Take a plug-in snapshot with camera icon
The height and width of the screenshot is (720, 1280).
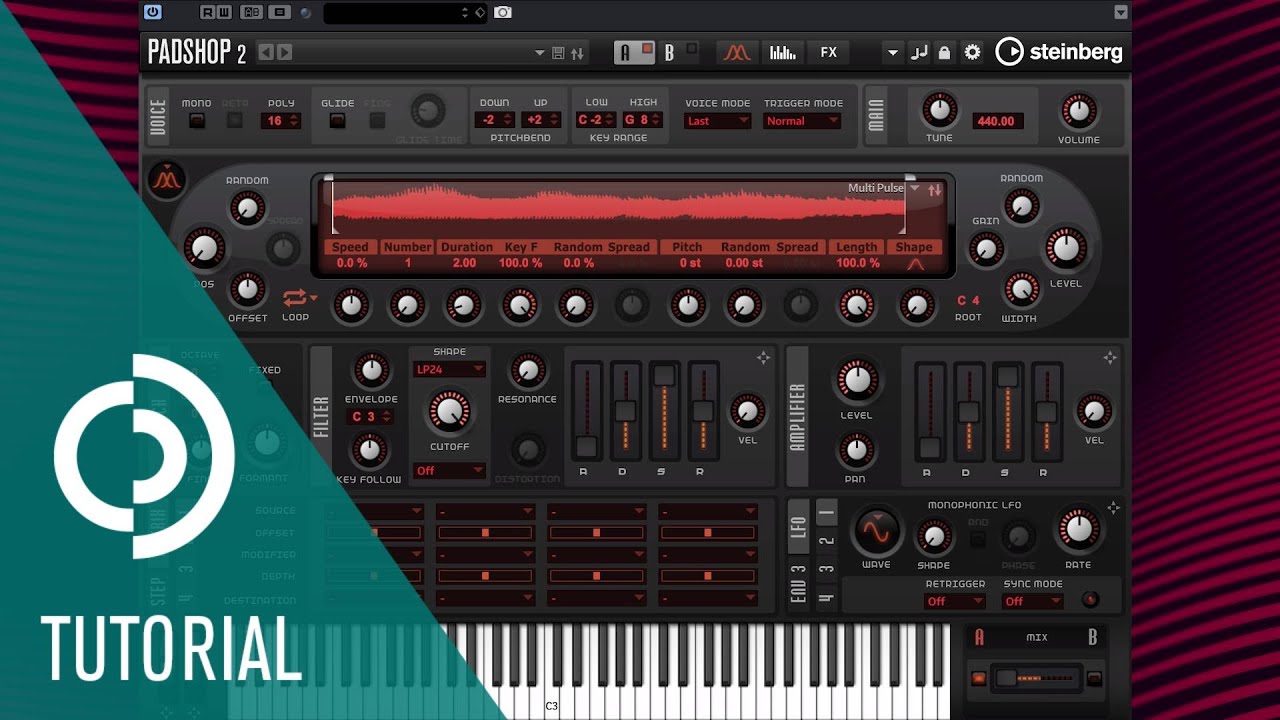[x=503, y=12]
